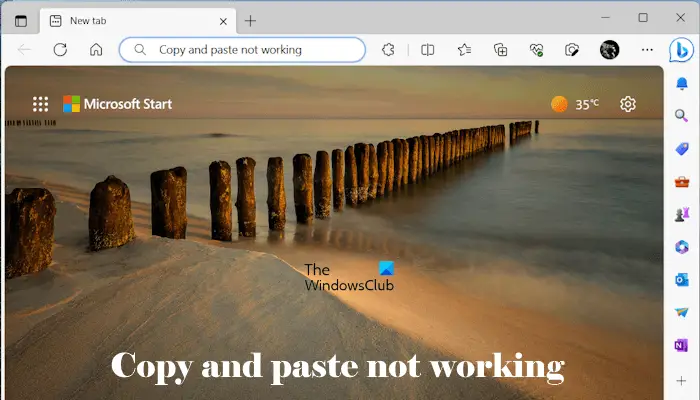This screenshot has width=700, height=400.
Task: Maximize the browser window
Action: [x=643, y=17]
